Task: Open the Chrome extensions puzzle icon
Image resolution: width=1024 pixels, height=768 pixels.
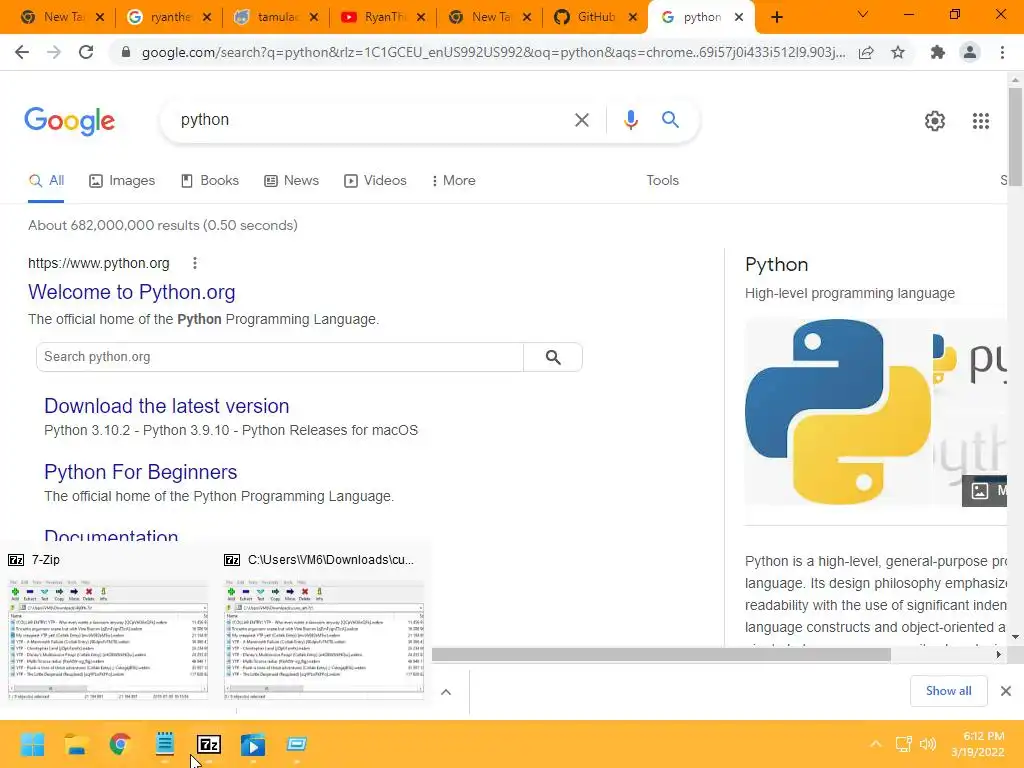Action: coord(938,52)
